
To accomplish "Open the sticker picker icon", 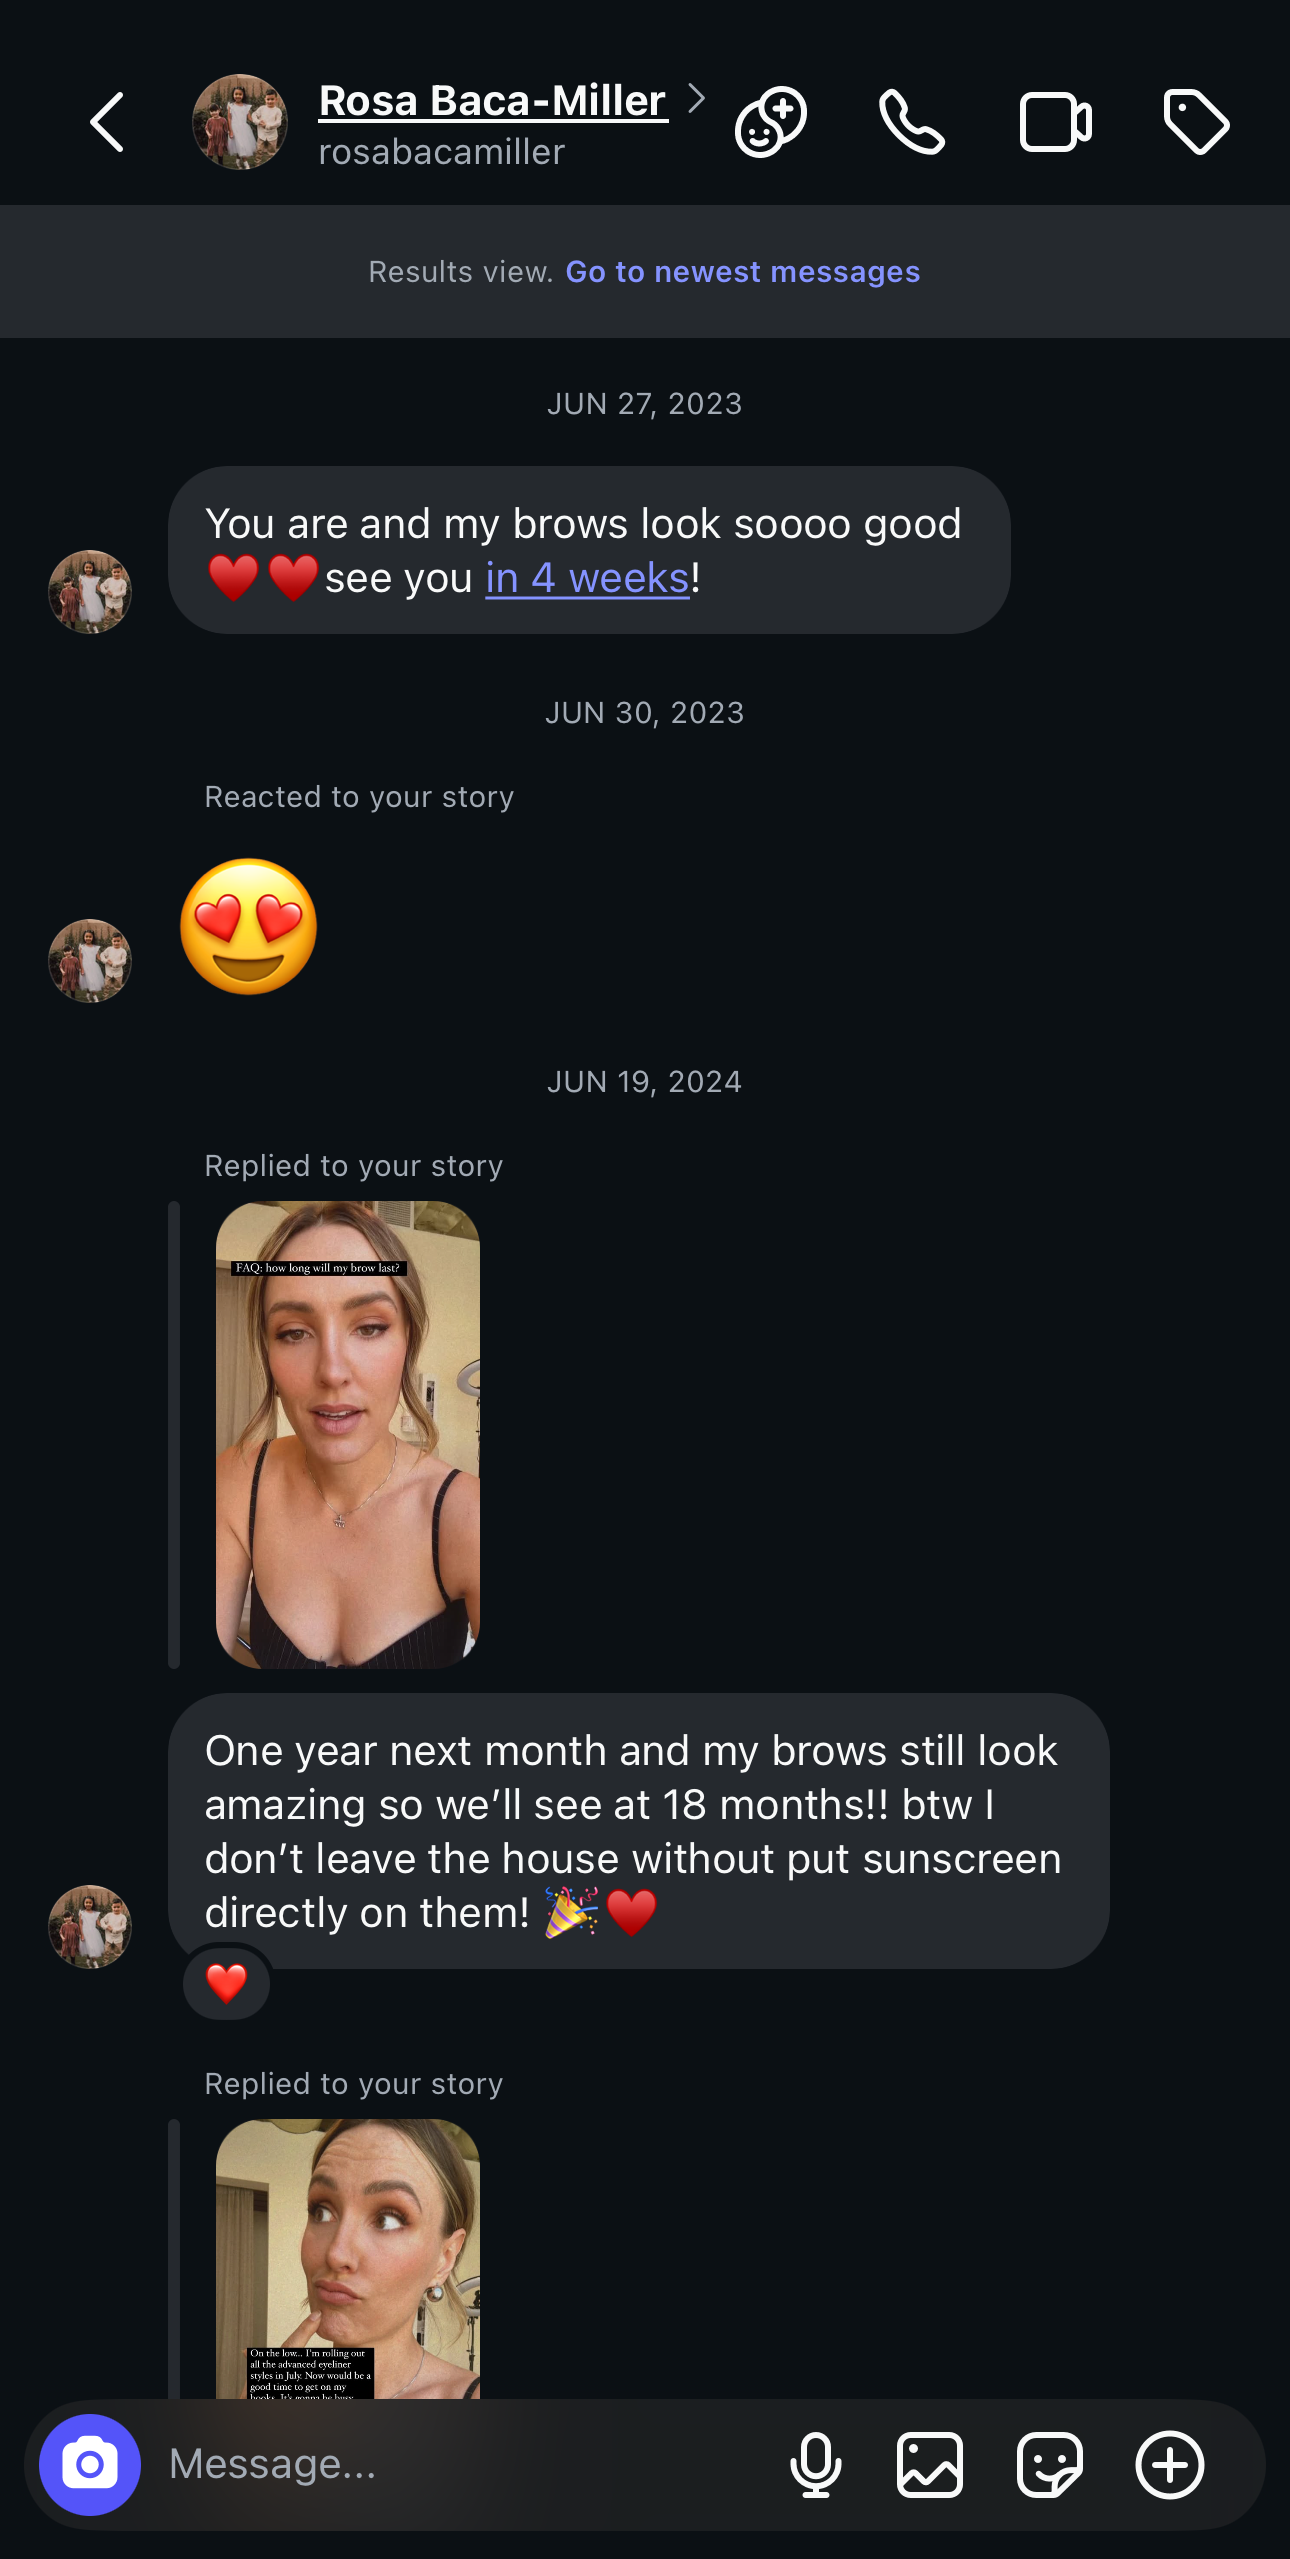I will pyautogui.click(x=1050, y=2464).
